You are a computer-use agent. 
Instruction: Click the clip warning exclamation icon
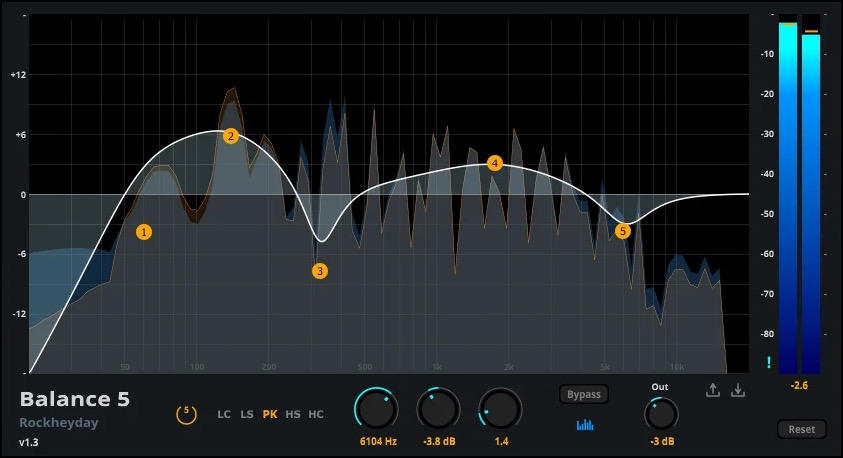(769, 362)
